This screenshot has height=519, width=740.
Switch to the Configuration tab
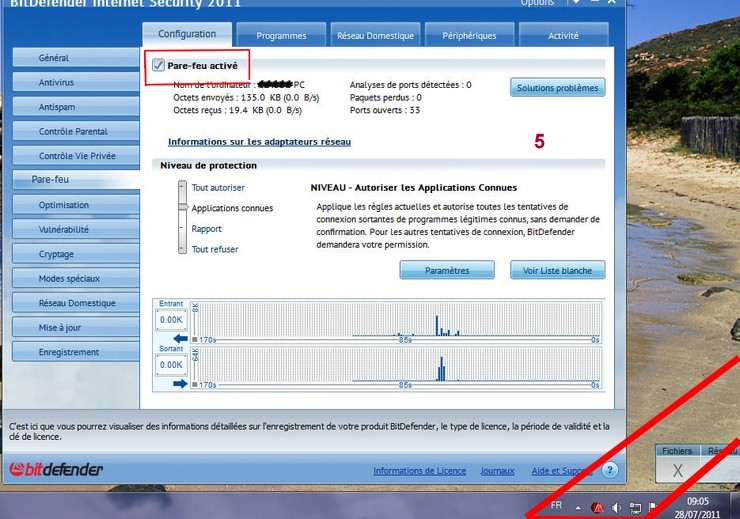[187, 34]
